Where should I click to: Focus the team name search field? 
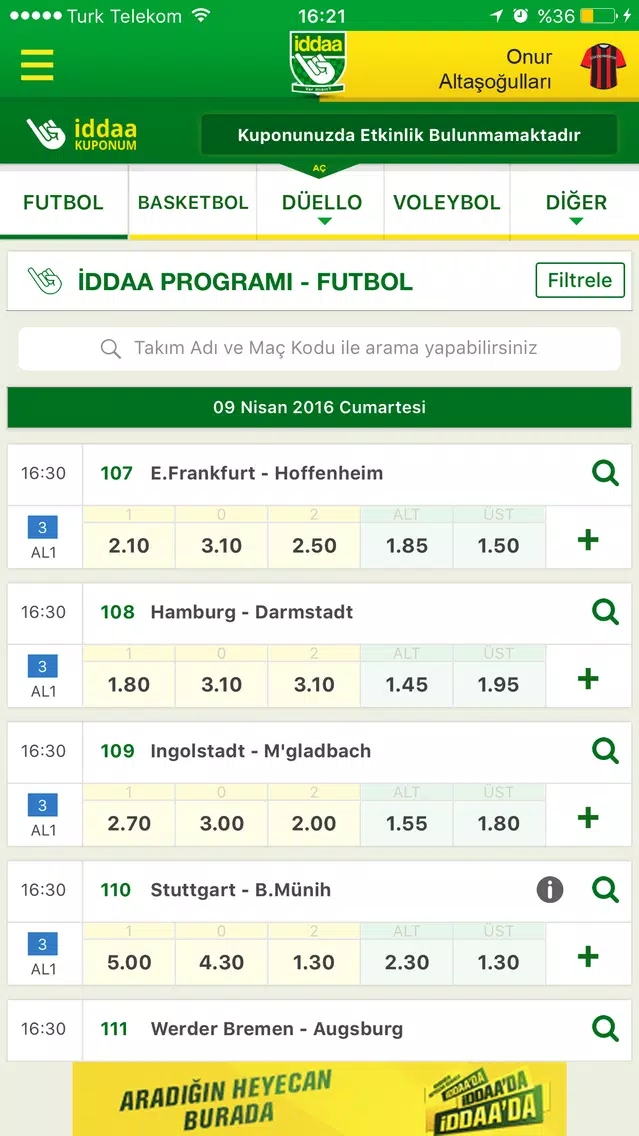320,348
